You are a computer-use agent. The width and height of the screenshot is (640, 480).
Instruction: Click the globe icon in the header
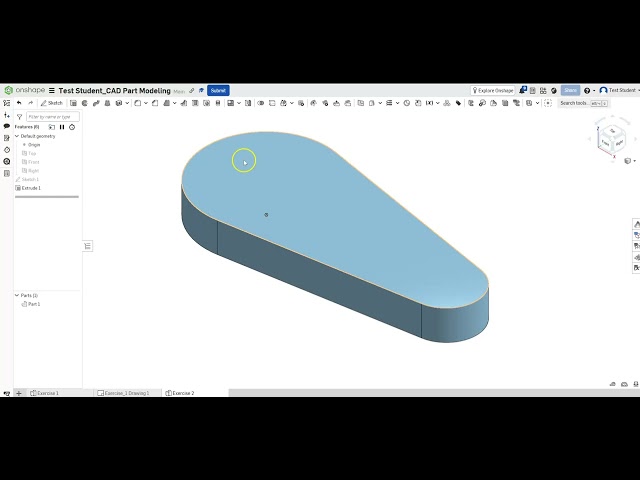[553, 90]
